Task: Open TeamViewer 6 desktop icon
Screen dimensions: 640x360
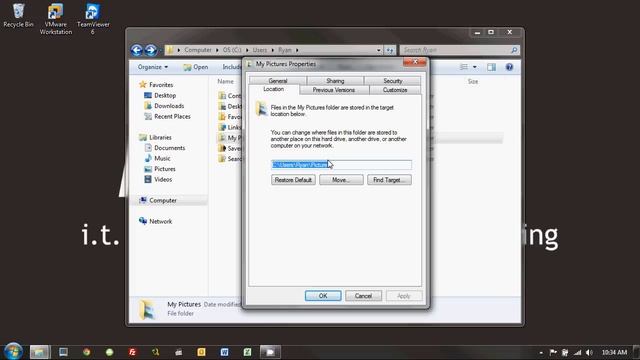Action: tap(93, 18)
